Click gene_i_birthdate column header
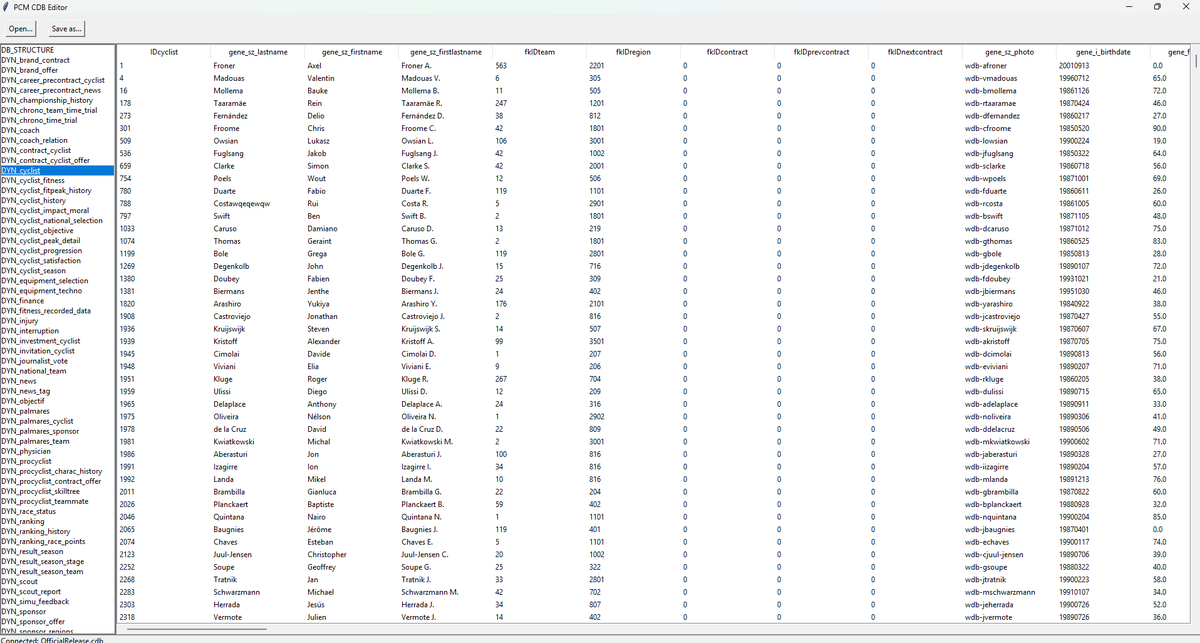The image size is (1200, 643). 1103,51
